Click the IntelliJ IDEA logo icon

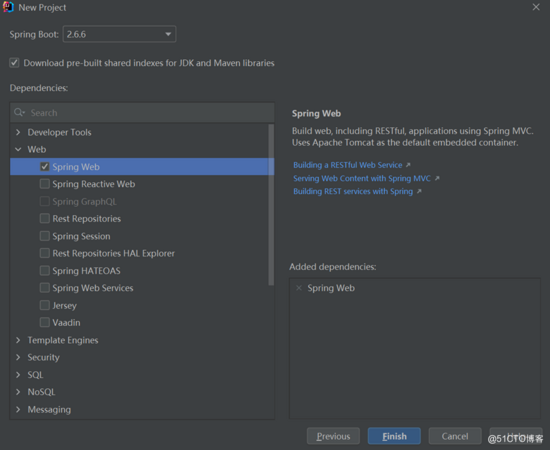(8, 7)
